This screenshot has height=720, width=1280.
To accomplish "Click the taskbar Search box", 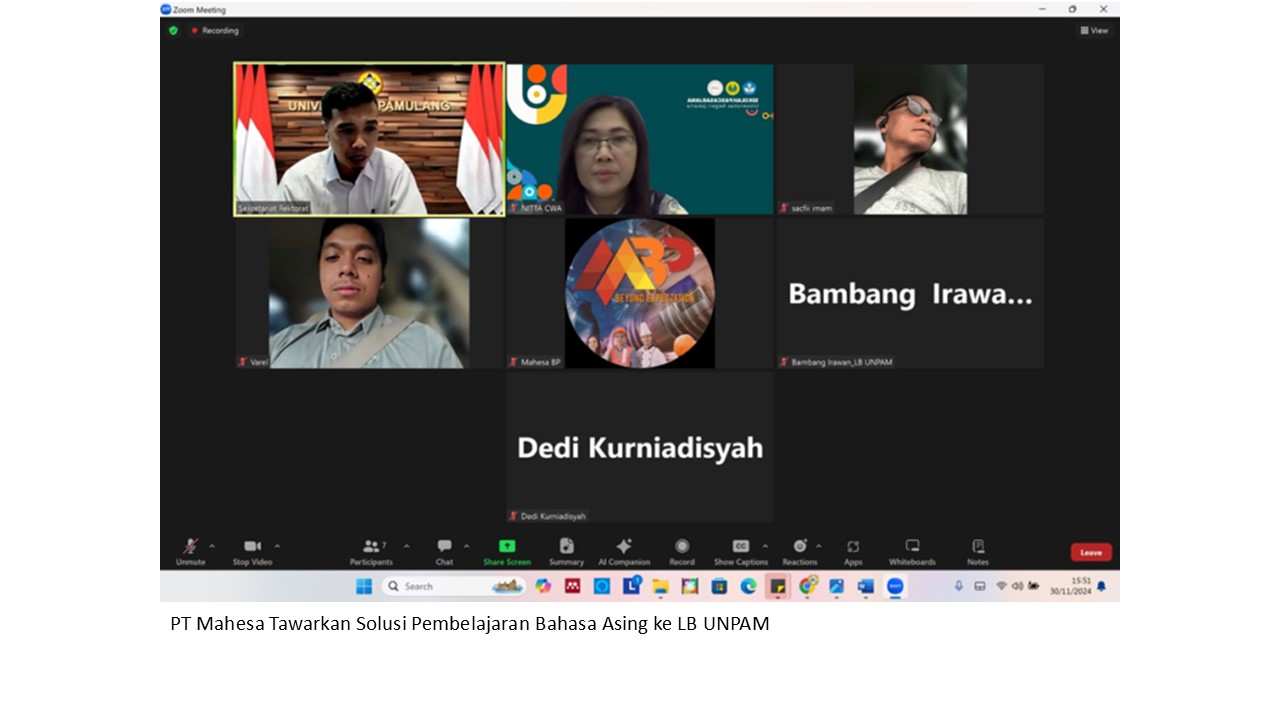I will [x=454, y=586].
